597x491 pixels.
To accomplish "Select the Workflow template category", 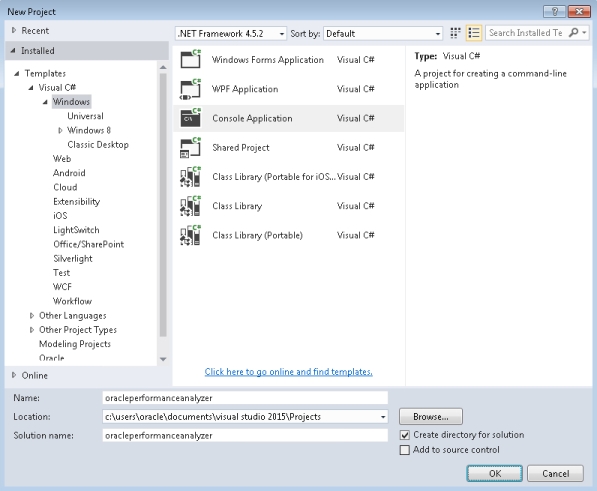I will coord(72,301).
